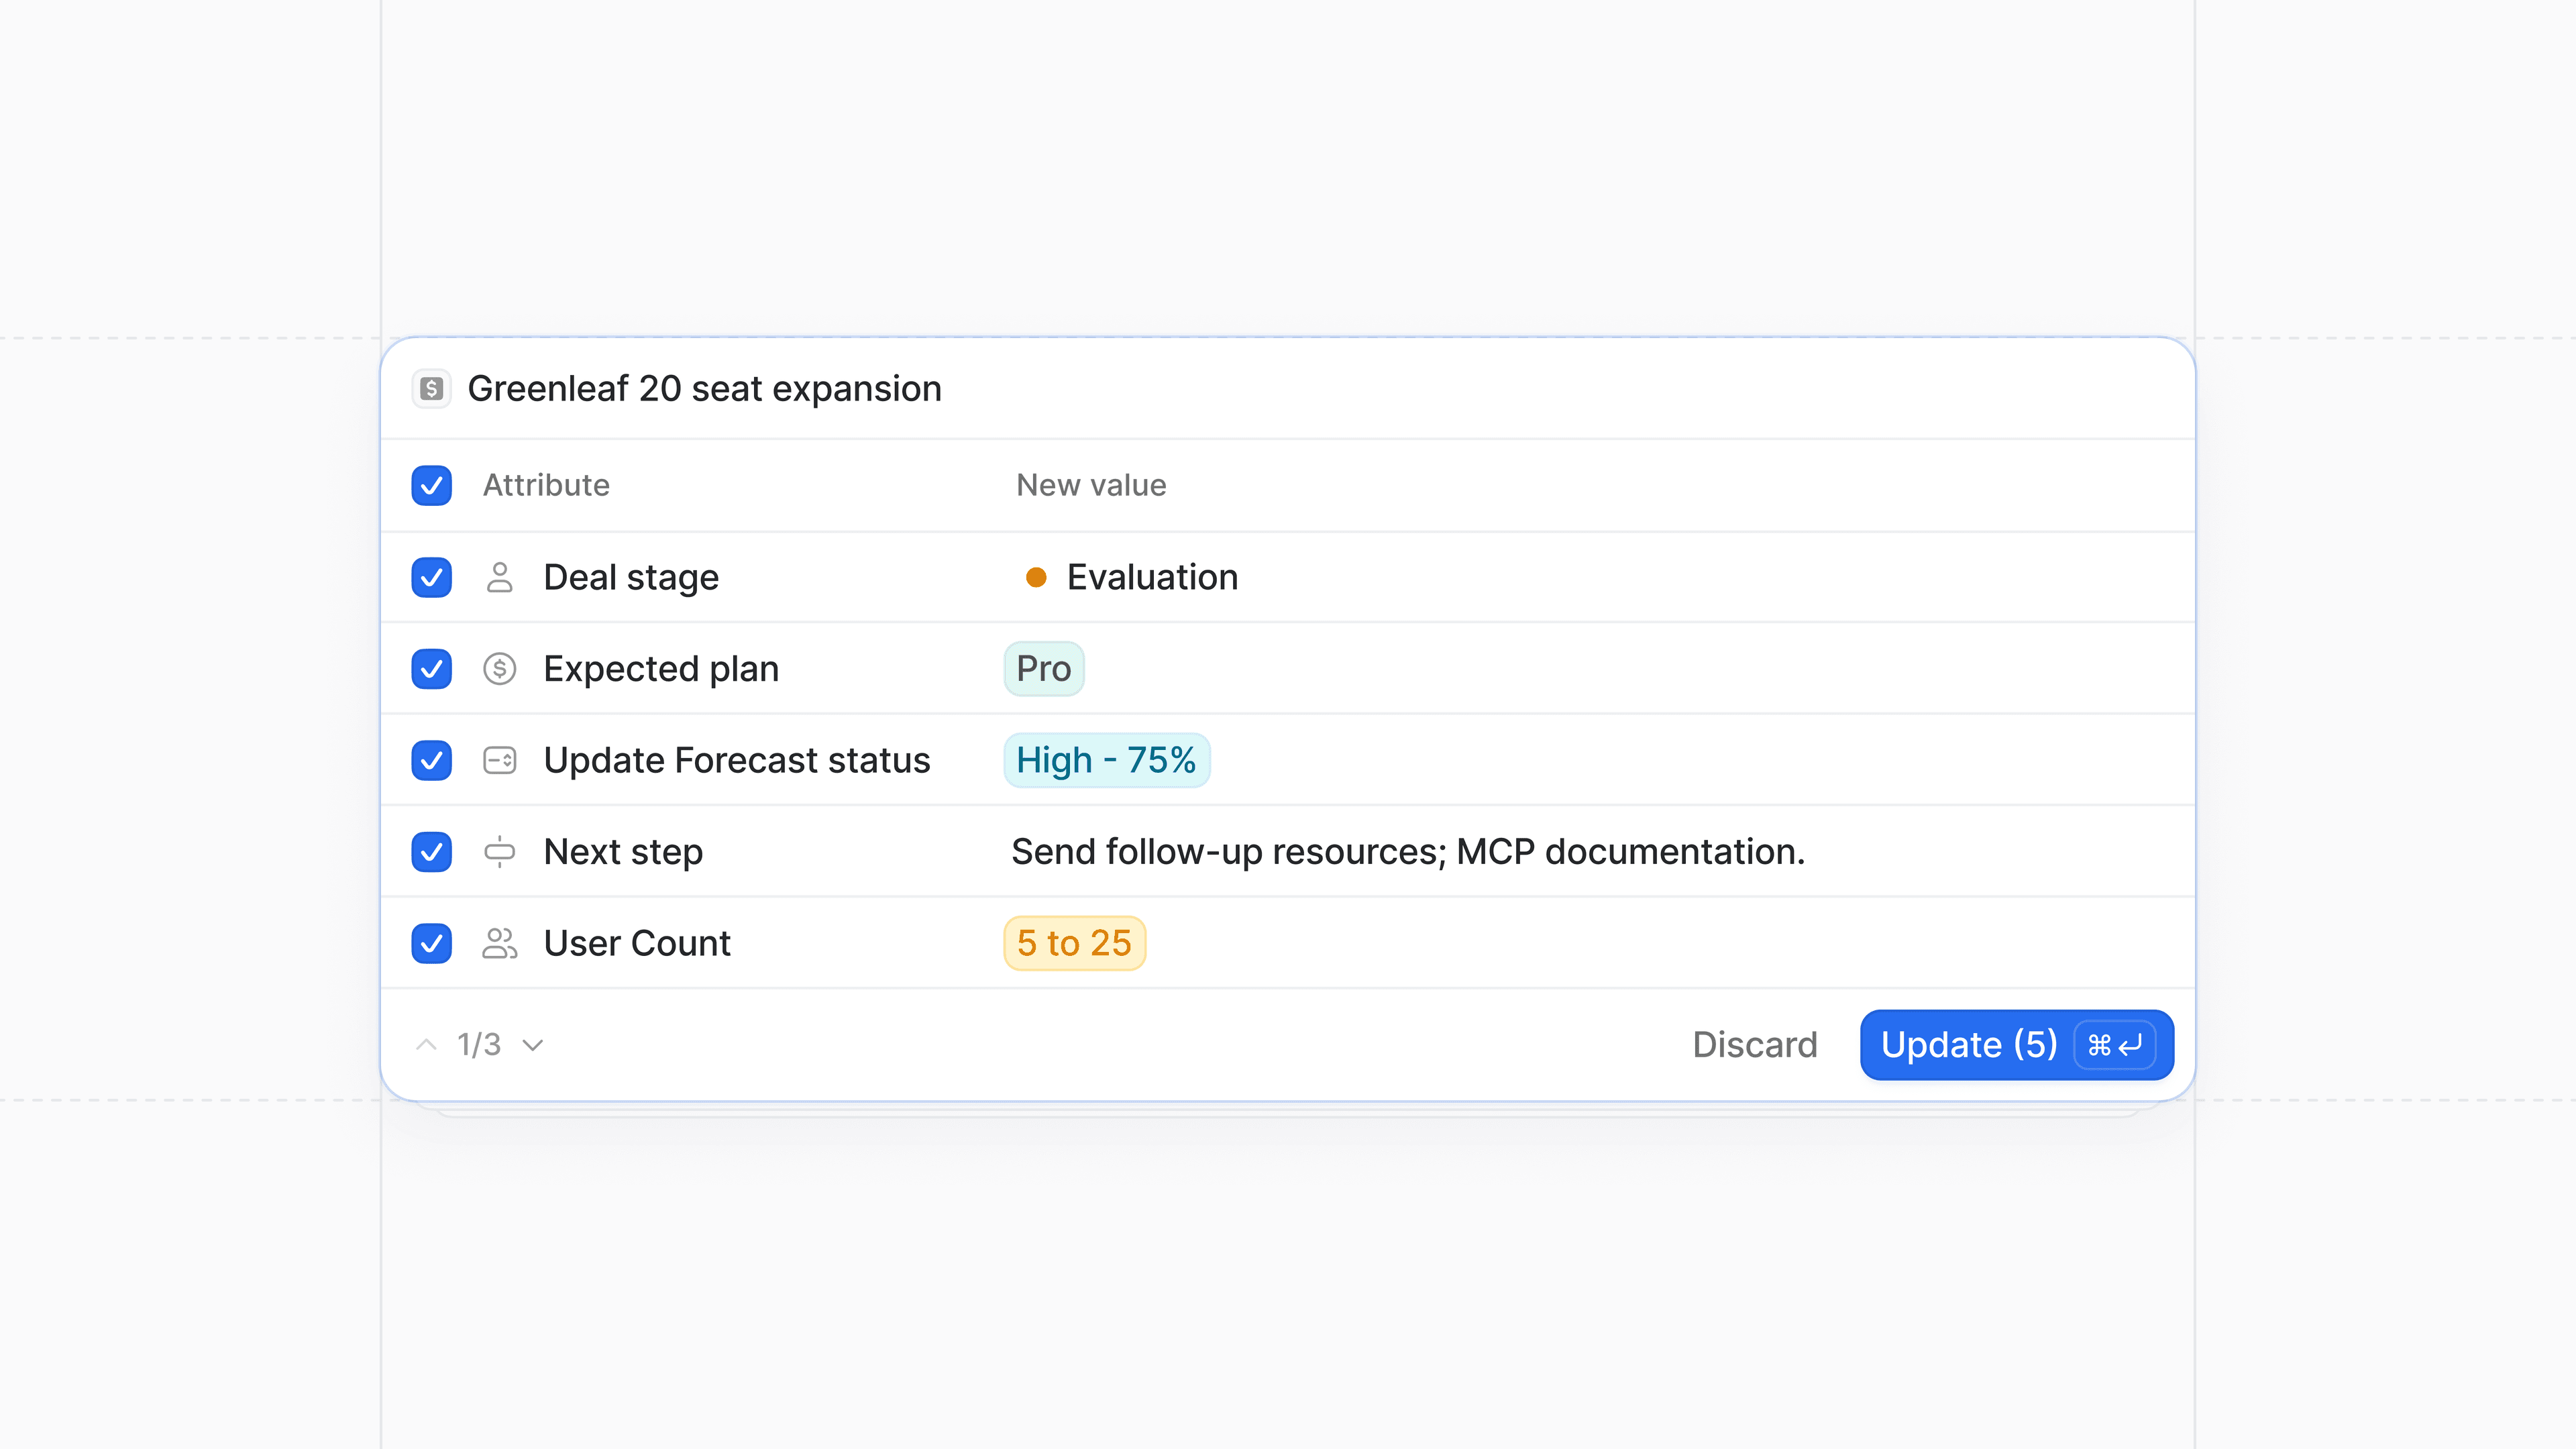The image size is (2576, 1449).
Task: Click the deal icon beside Greenleaf title
Action: (431, 389)
